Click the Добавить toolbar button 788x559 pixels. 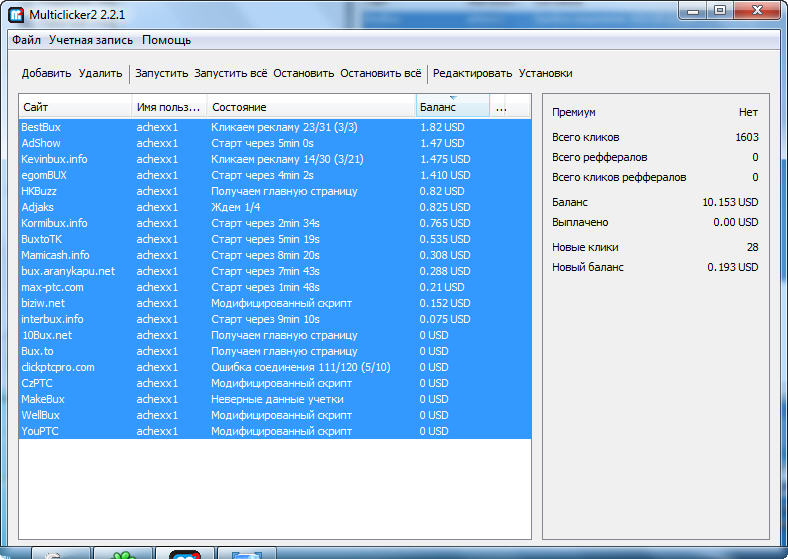pyautogui.click(x=46, y=73)
